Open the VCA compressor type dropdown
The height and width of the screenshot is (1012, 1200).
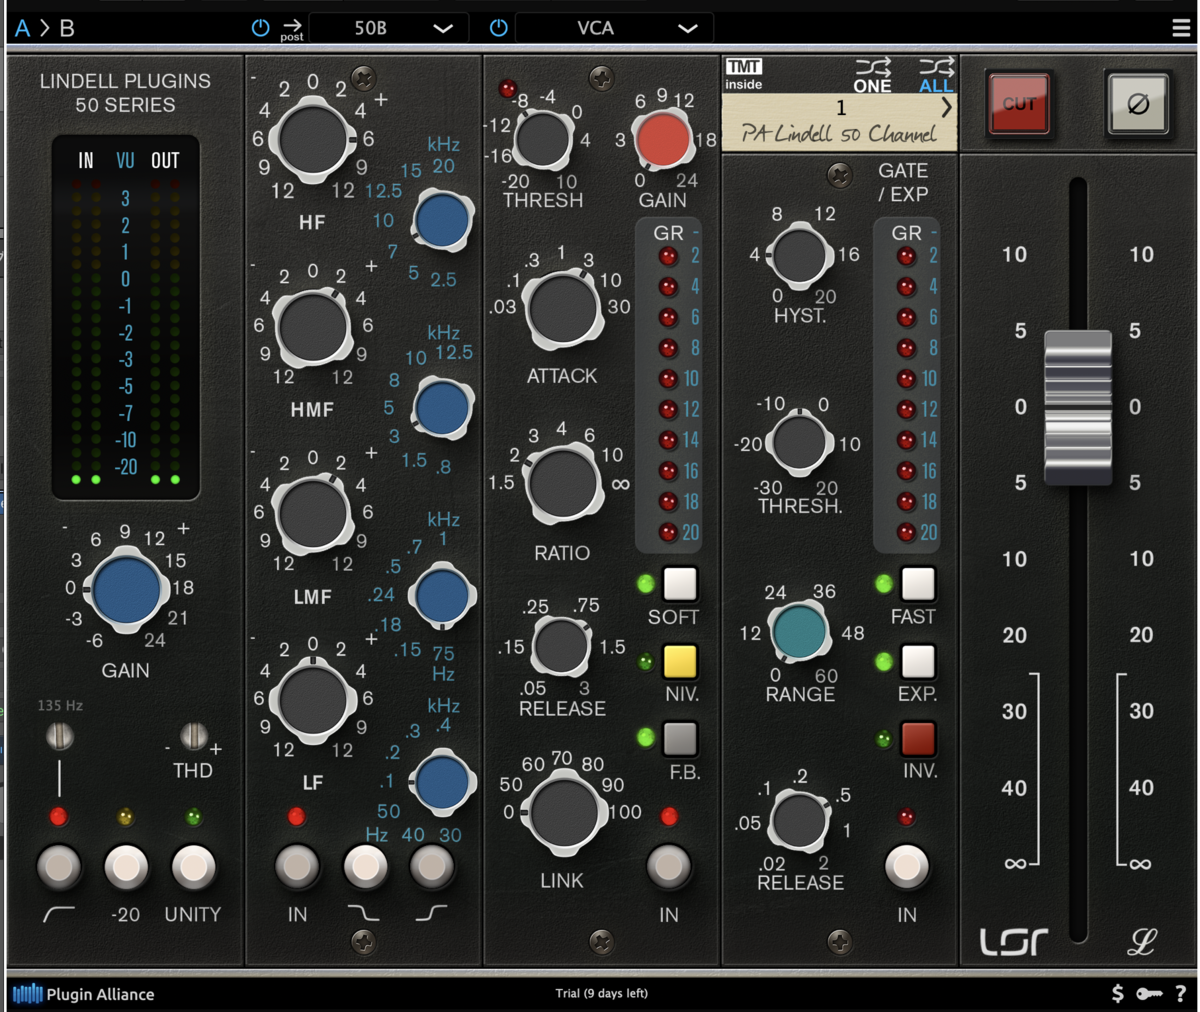point(614,28)
